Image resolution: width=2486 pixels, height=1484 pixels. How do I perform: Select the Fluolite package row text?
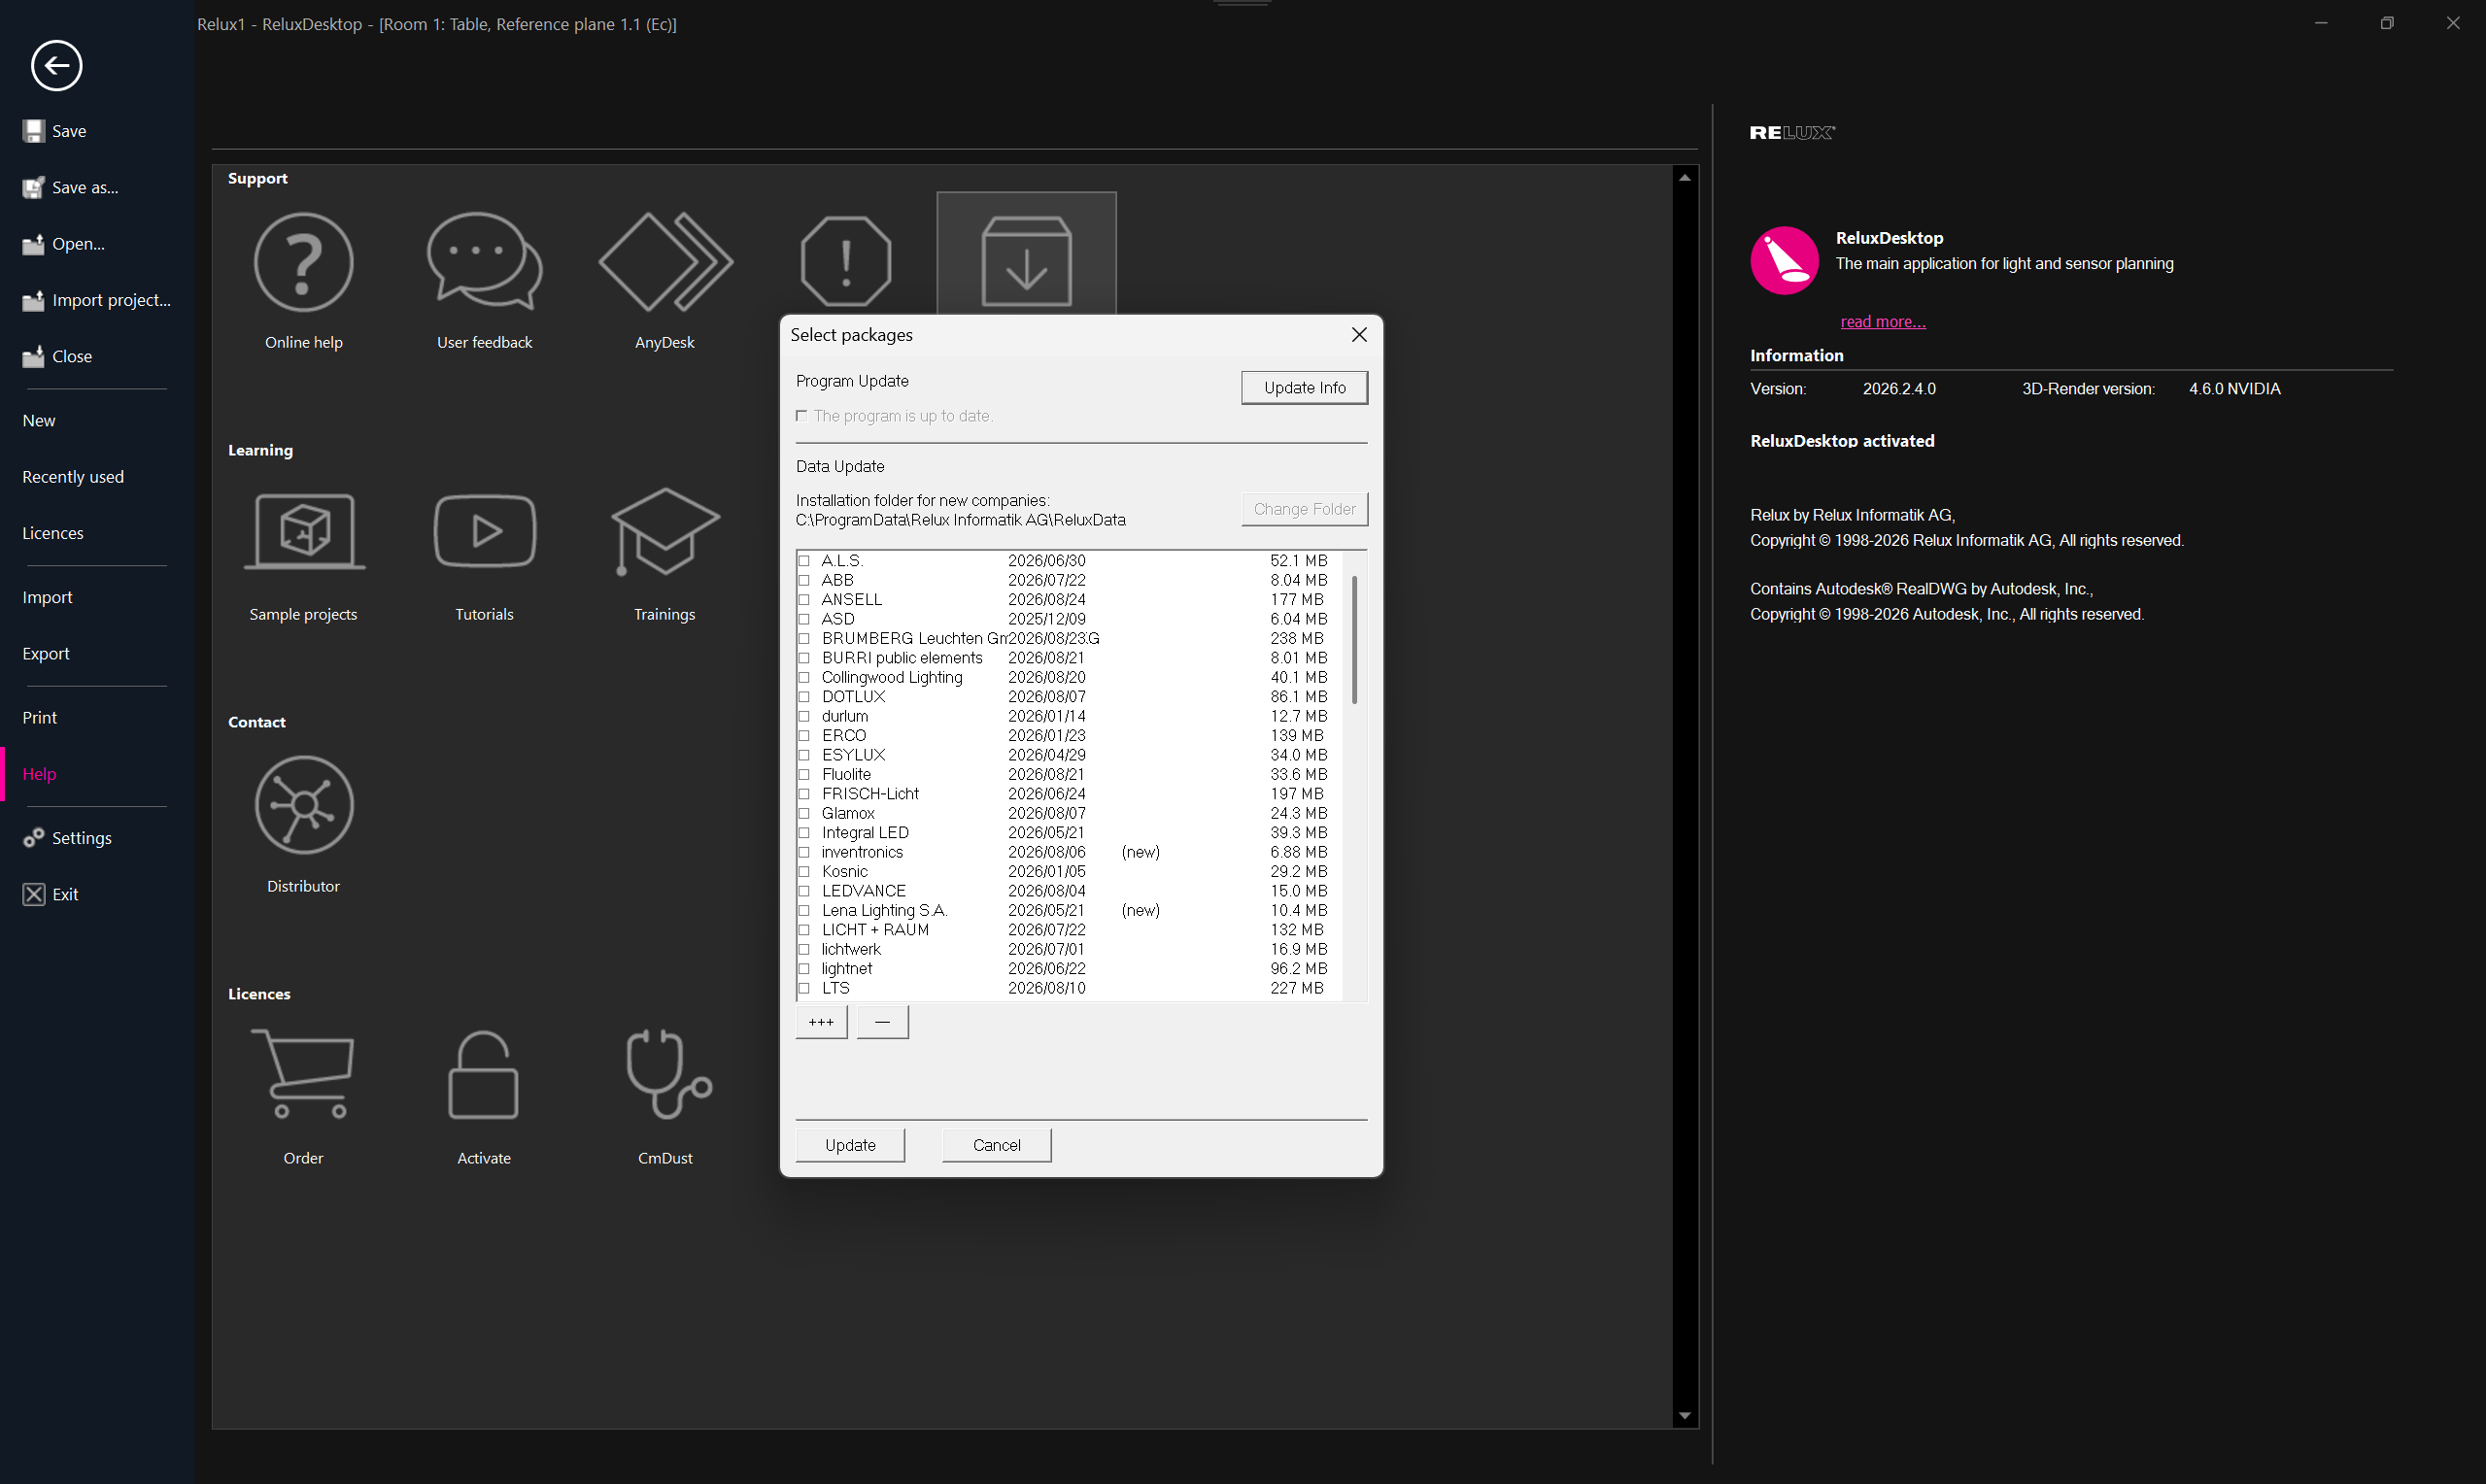[846, 775]
